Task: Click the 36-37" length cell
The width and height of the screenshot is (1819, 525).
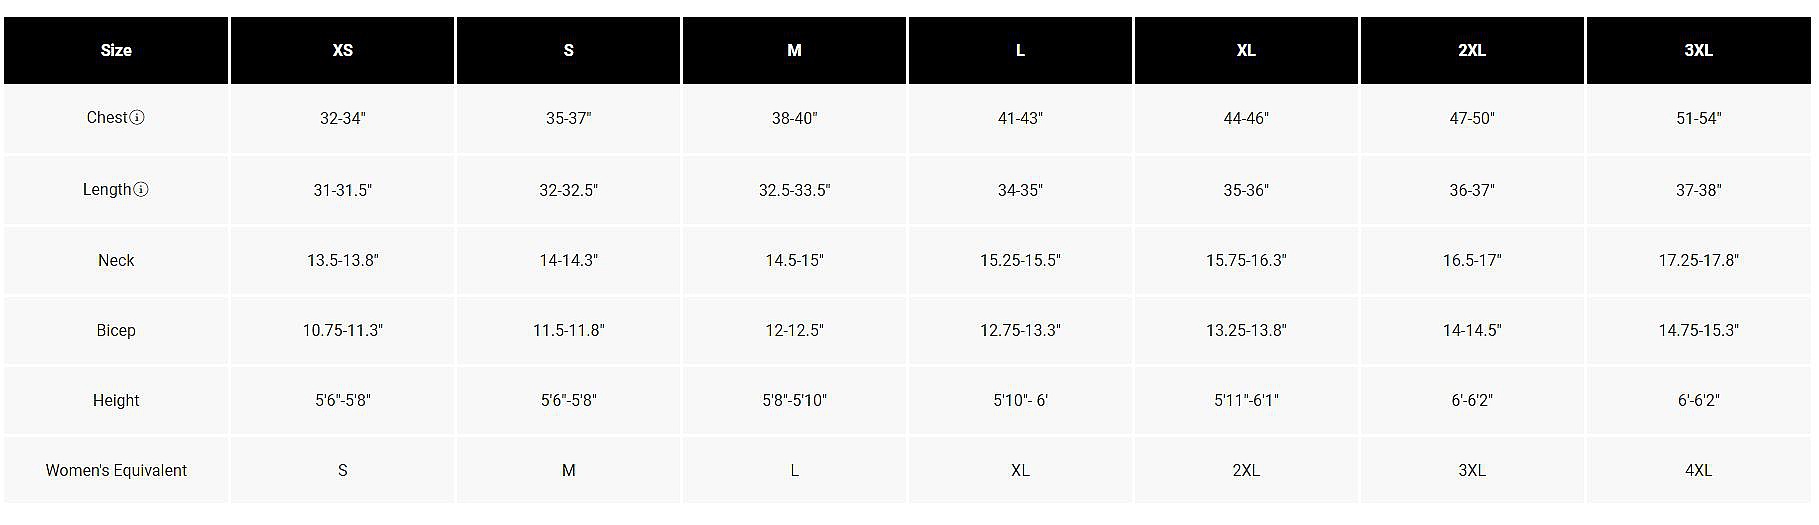Action: tap(1472, 190)
